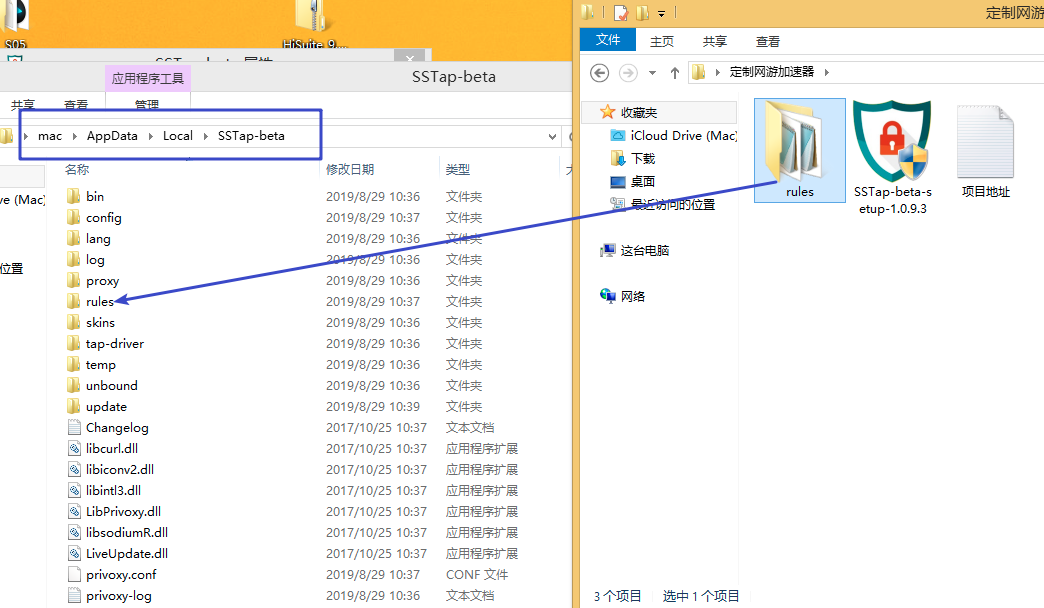Image resolution: width=1044 pixels, height=608 pixels.
Task: Open recent locations dropdown in right window
Action: coord(652,73)
